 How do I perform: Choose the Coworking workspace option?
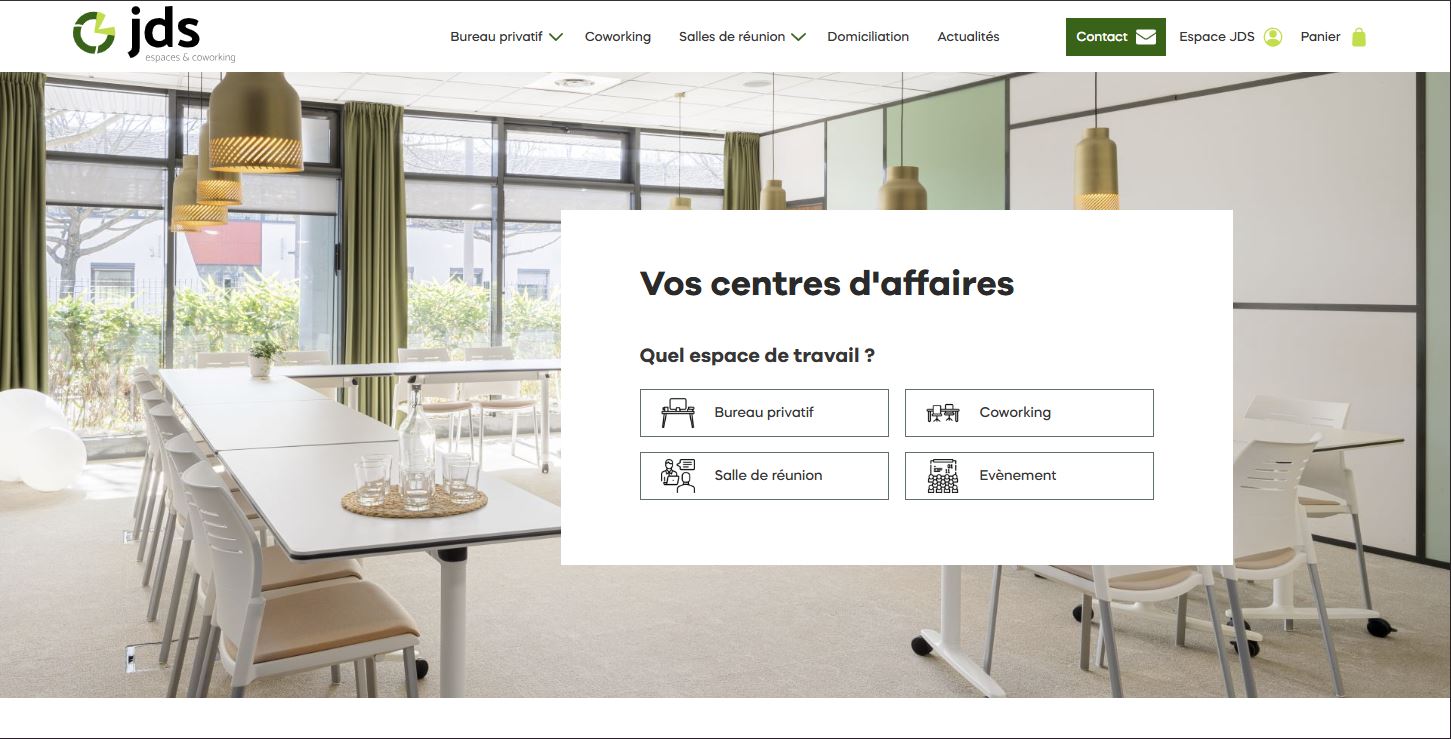point(1029,413)
